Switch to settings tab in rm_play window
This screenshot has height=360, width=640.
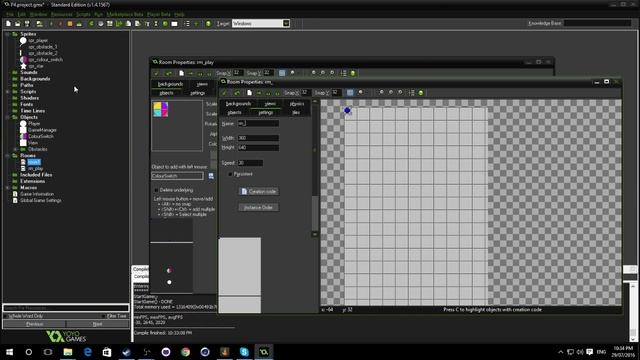[x=198, y=93]
